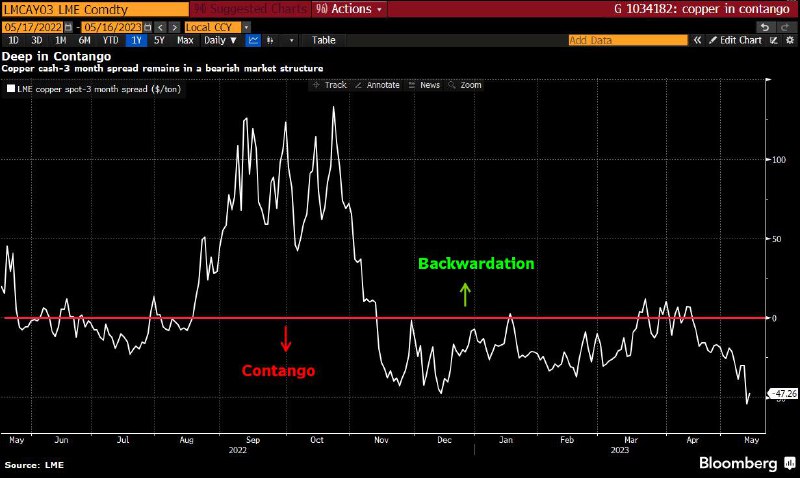The width and height of the screenshot is (800, 478).
Task: Select the 3D range tab
Action: (37, 40)
